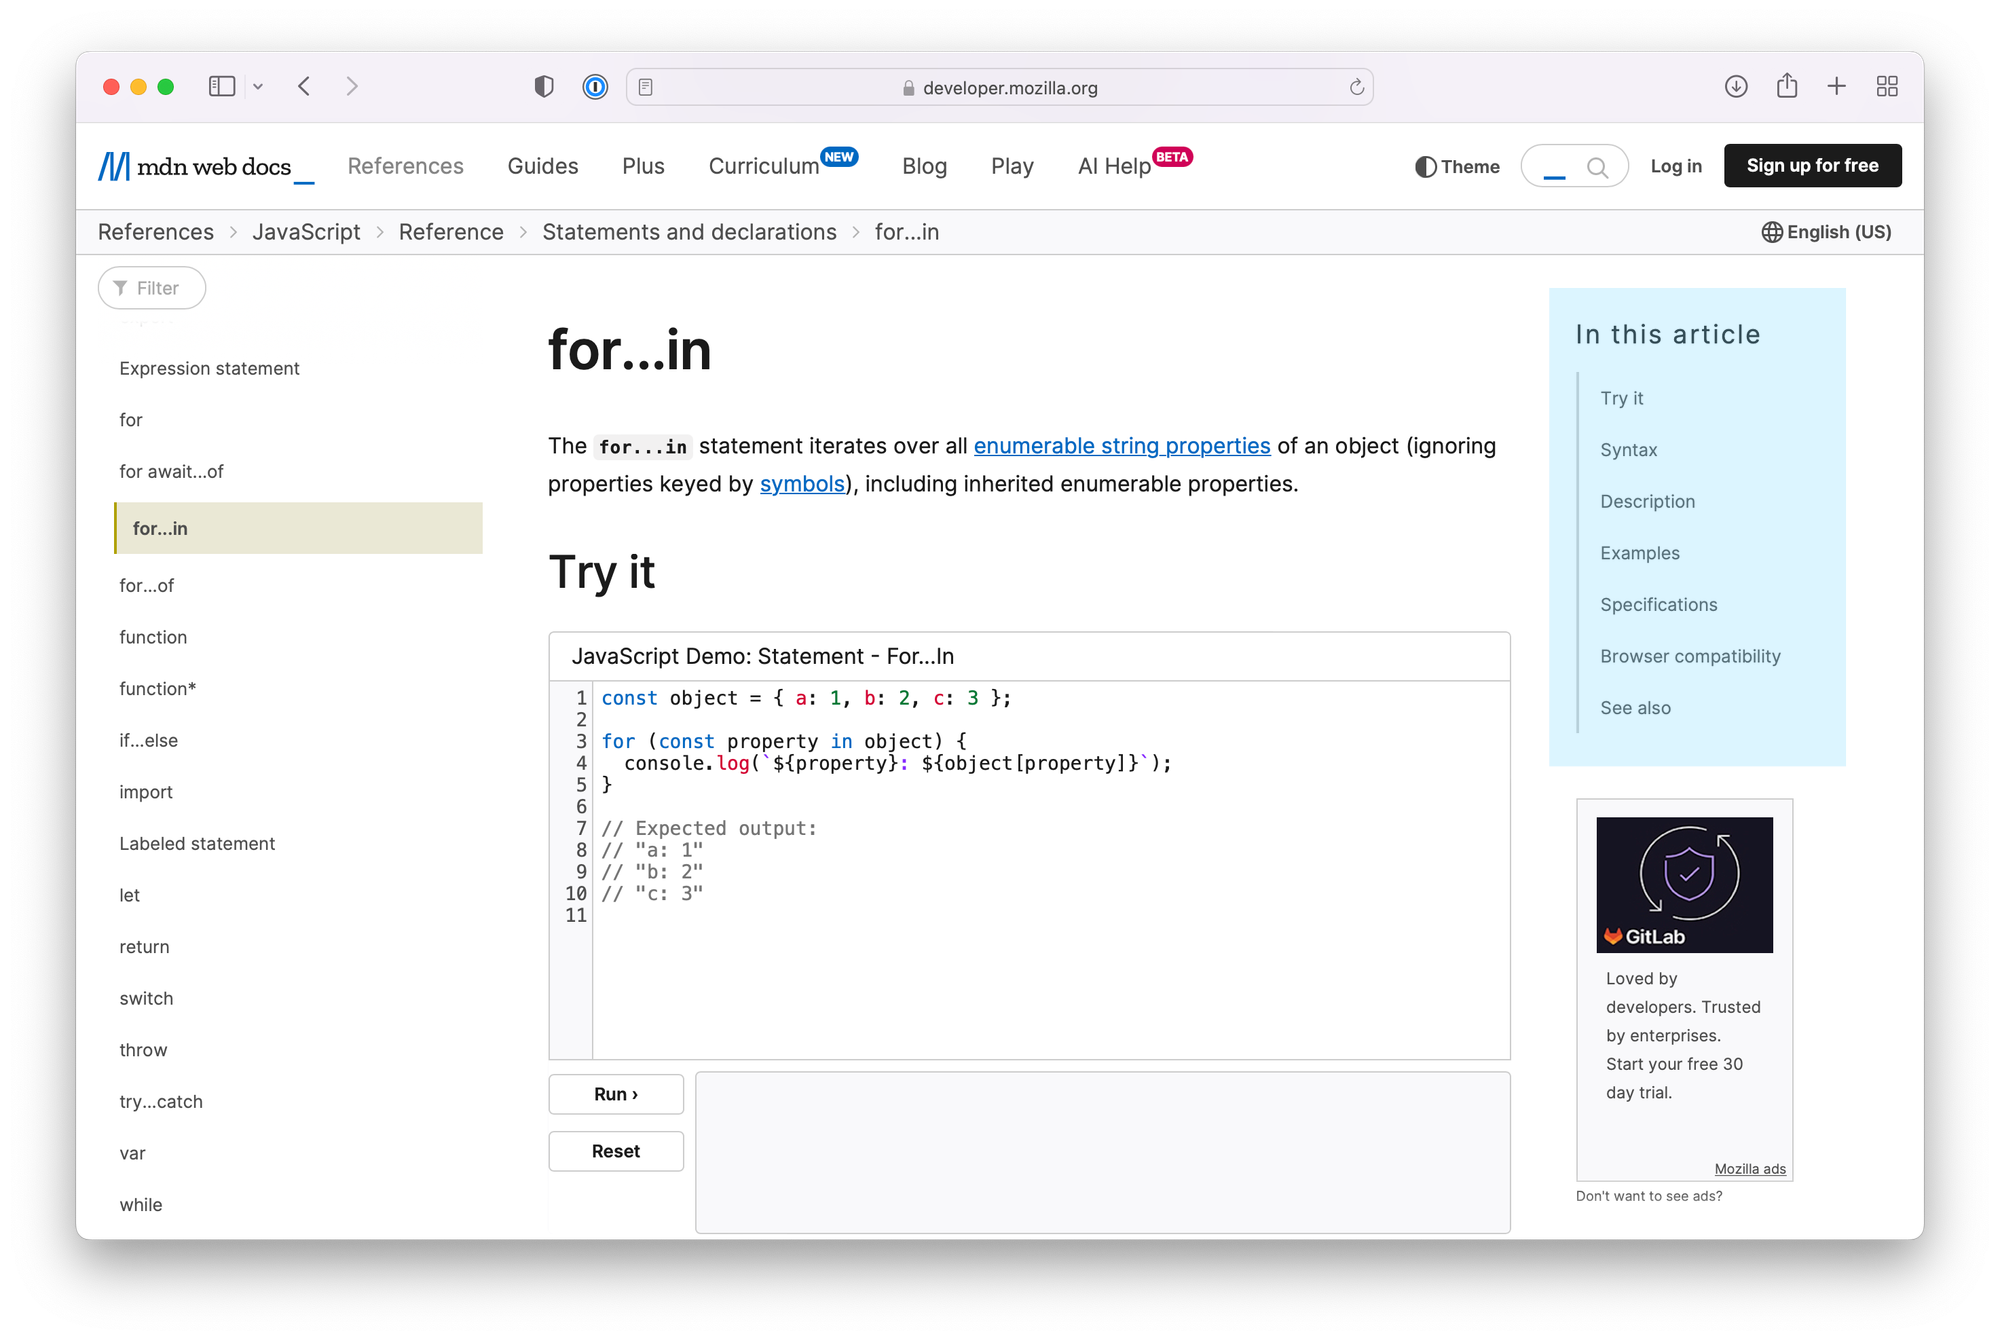
Task: Click Don't want to see ads link
Action: tap(1649, 1196)
